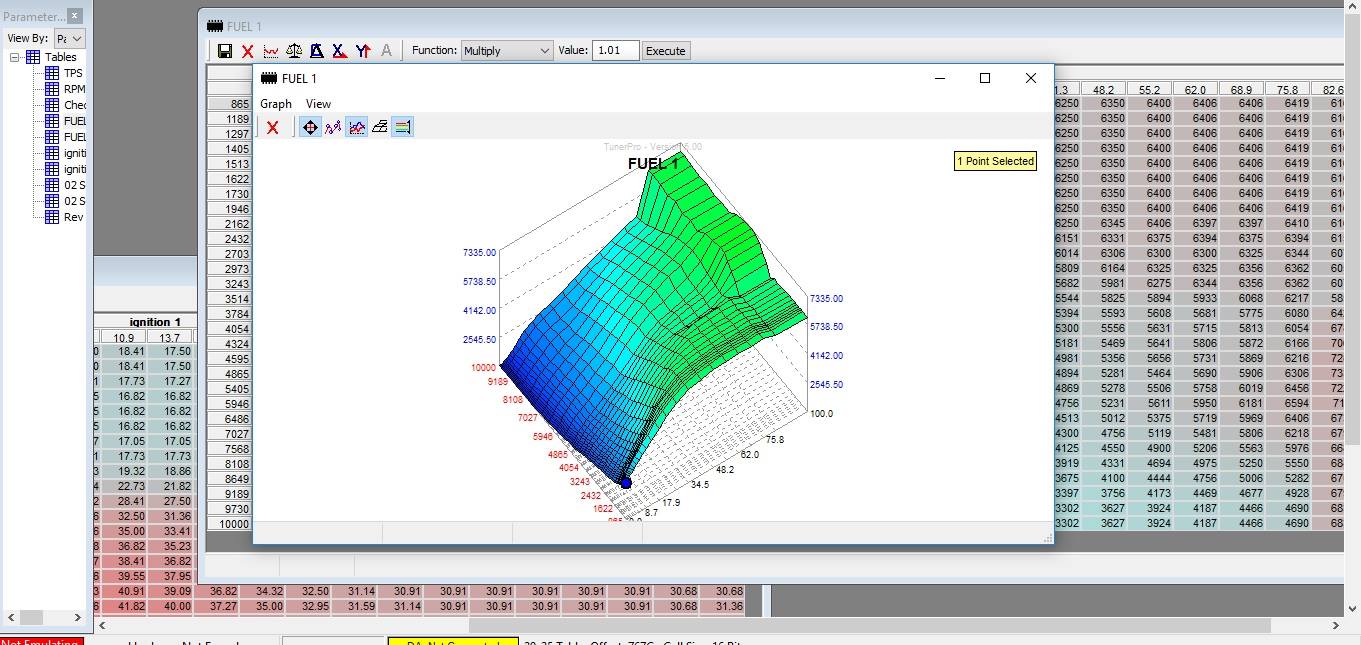Open the View menu in graph window

[318, 104]
